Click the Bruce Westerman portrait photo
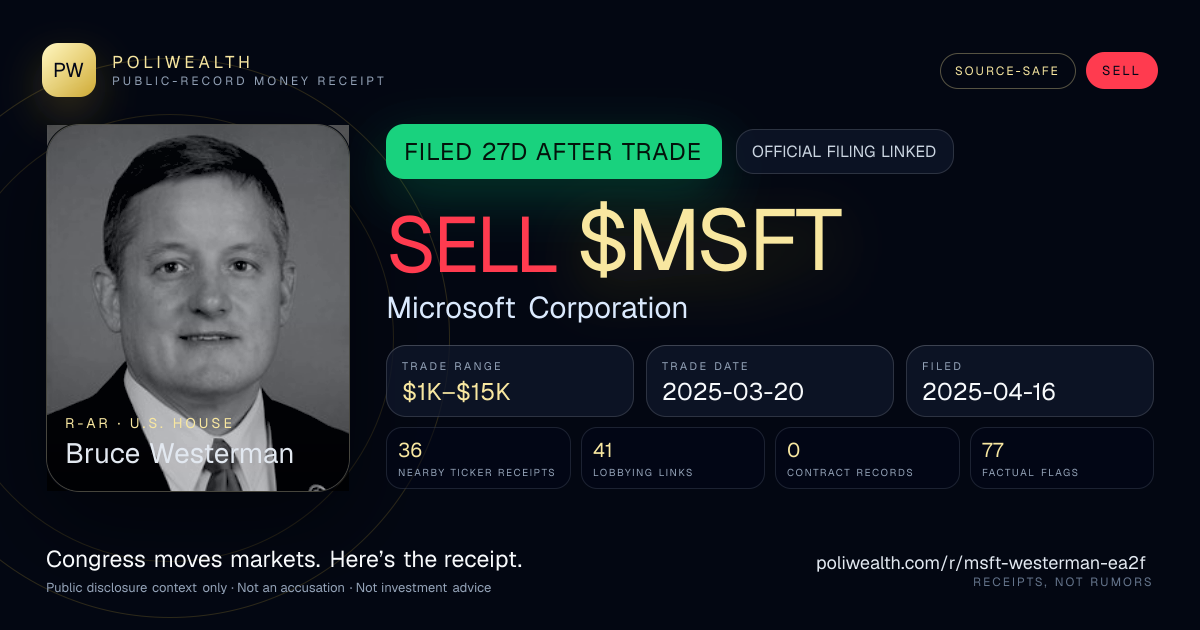Image resolution: width=1200 pixels, height=630 pixels. click(x=198, y=308)
